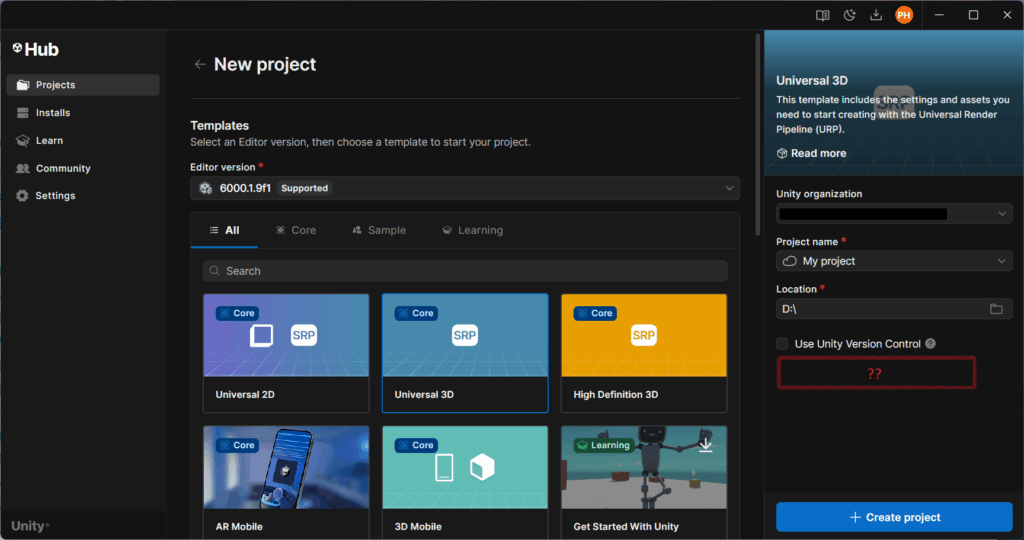Select the Universal 2D template
Screen dimensions: 1024x540
click(286, 353)
